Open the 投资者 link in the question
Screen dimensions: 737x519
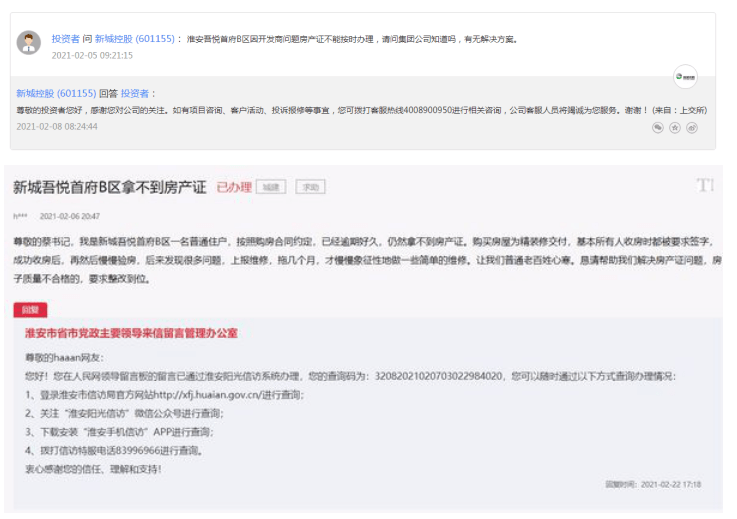pos(65,39)
